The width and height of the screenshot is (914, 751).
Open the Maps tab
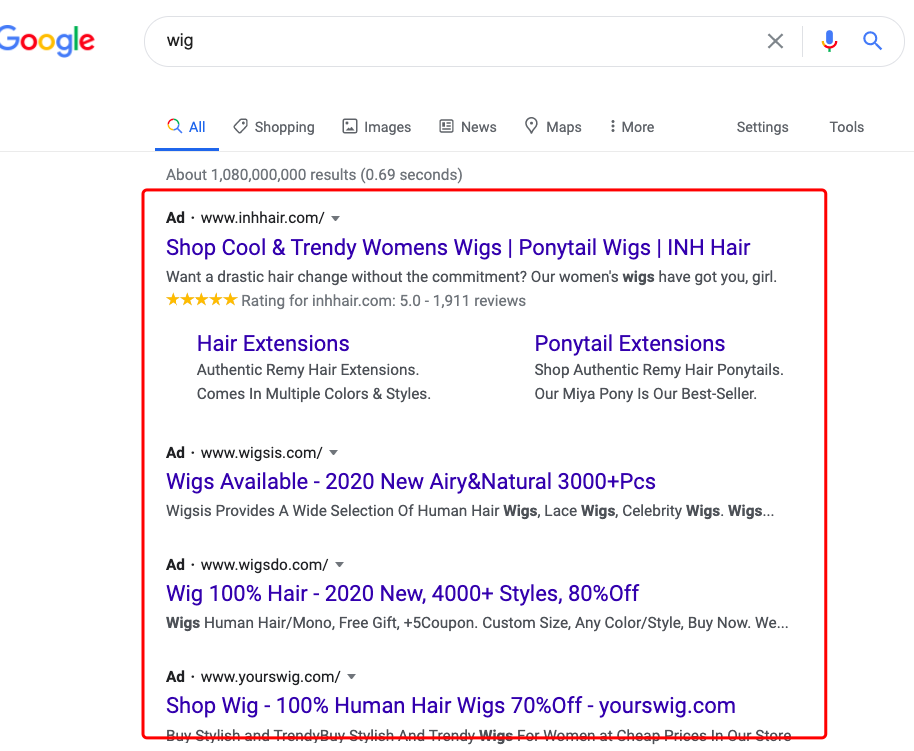click(x=553, y=127)
